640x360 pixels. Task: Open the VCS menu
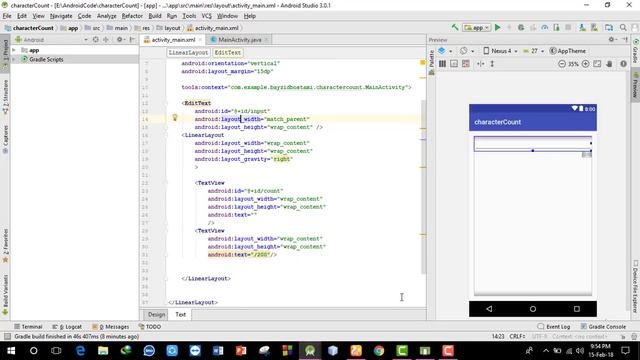tap(207, 16)
